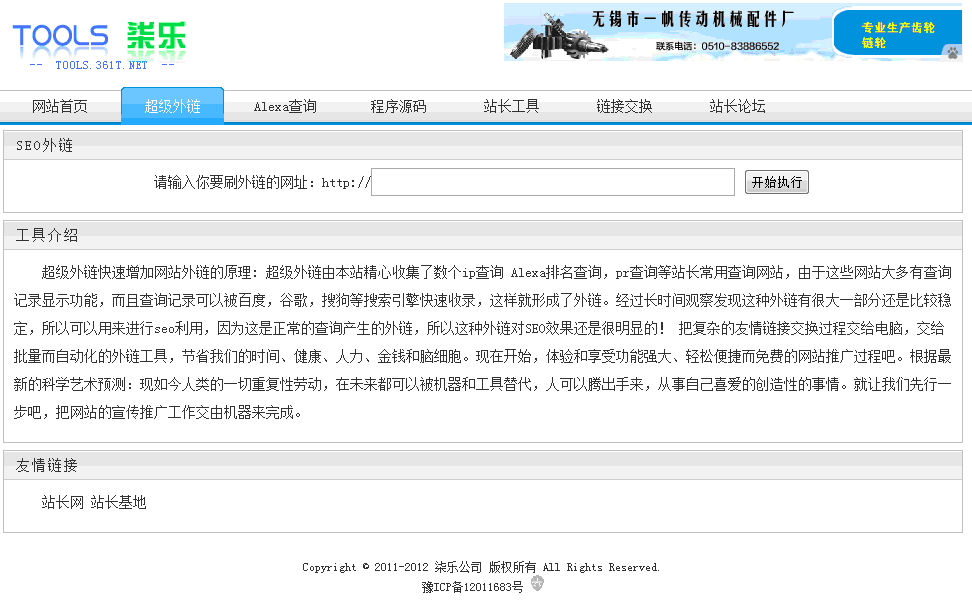This screenshot has width=972, height=604.
Task: Select the 超级外链 tab
Action: pyautogui.click(x=172, y=106)
